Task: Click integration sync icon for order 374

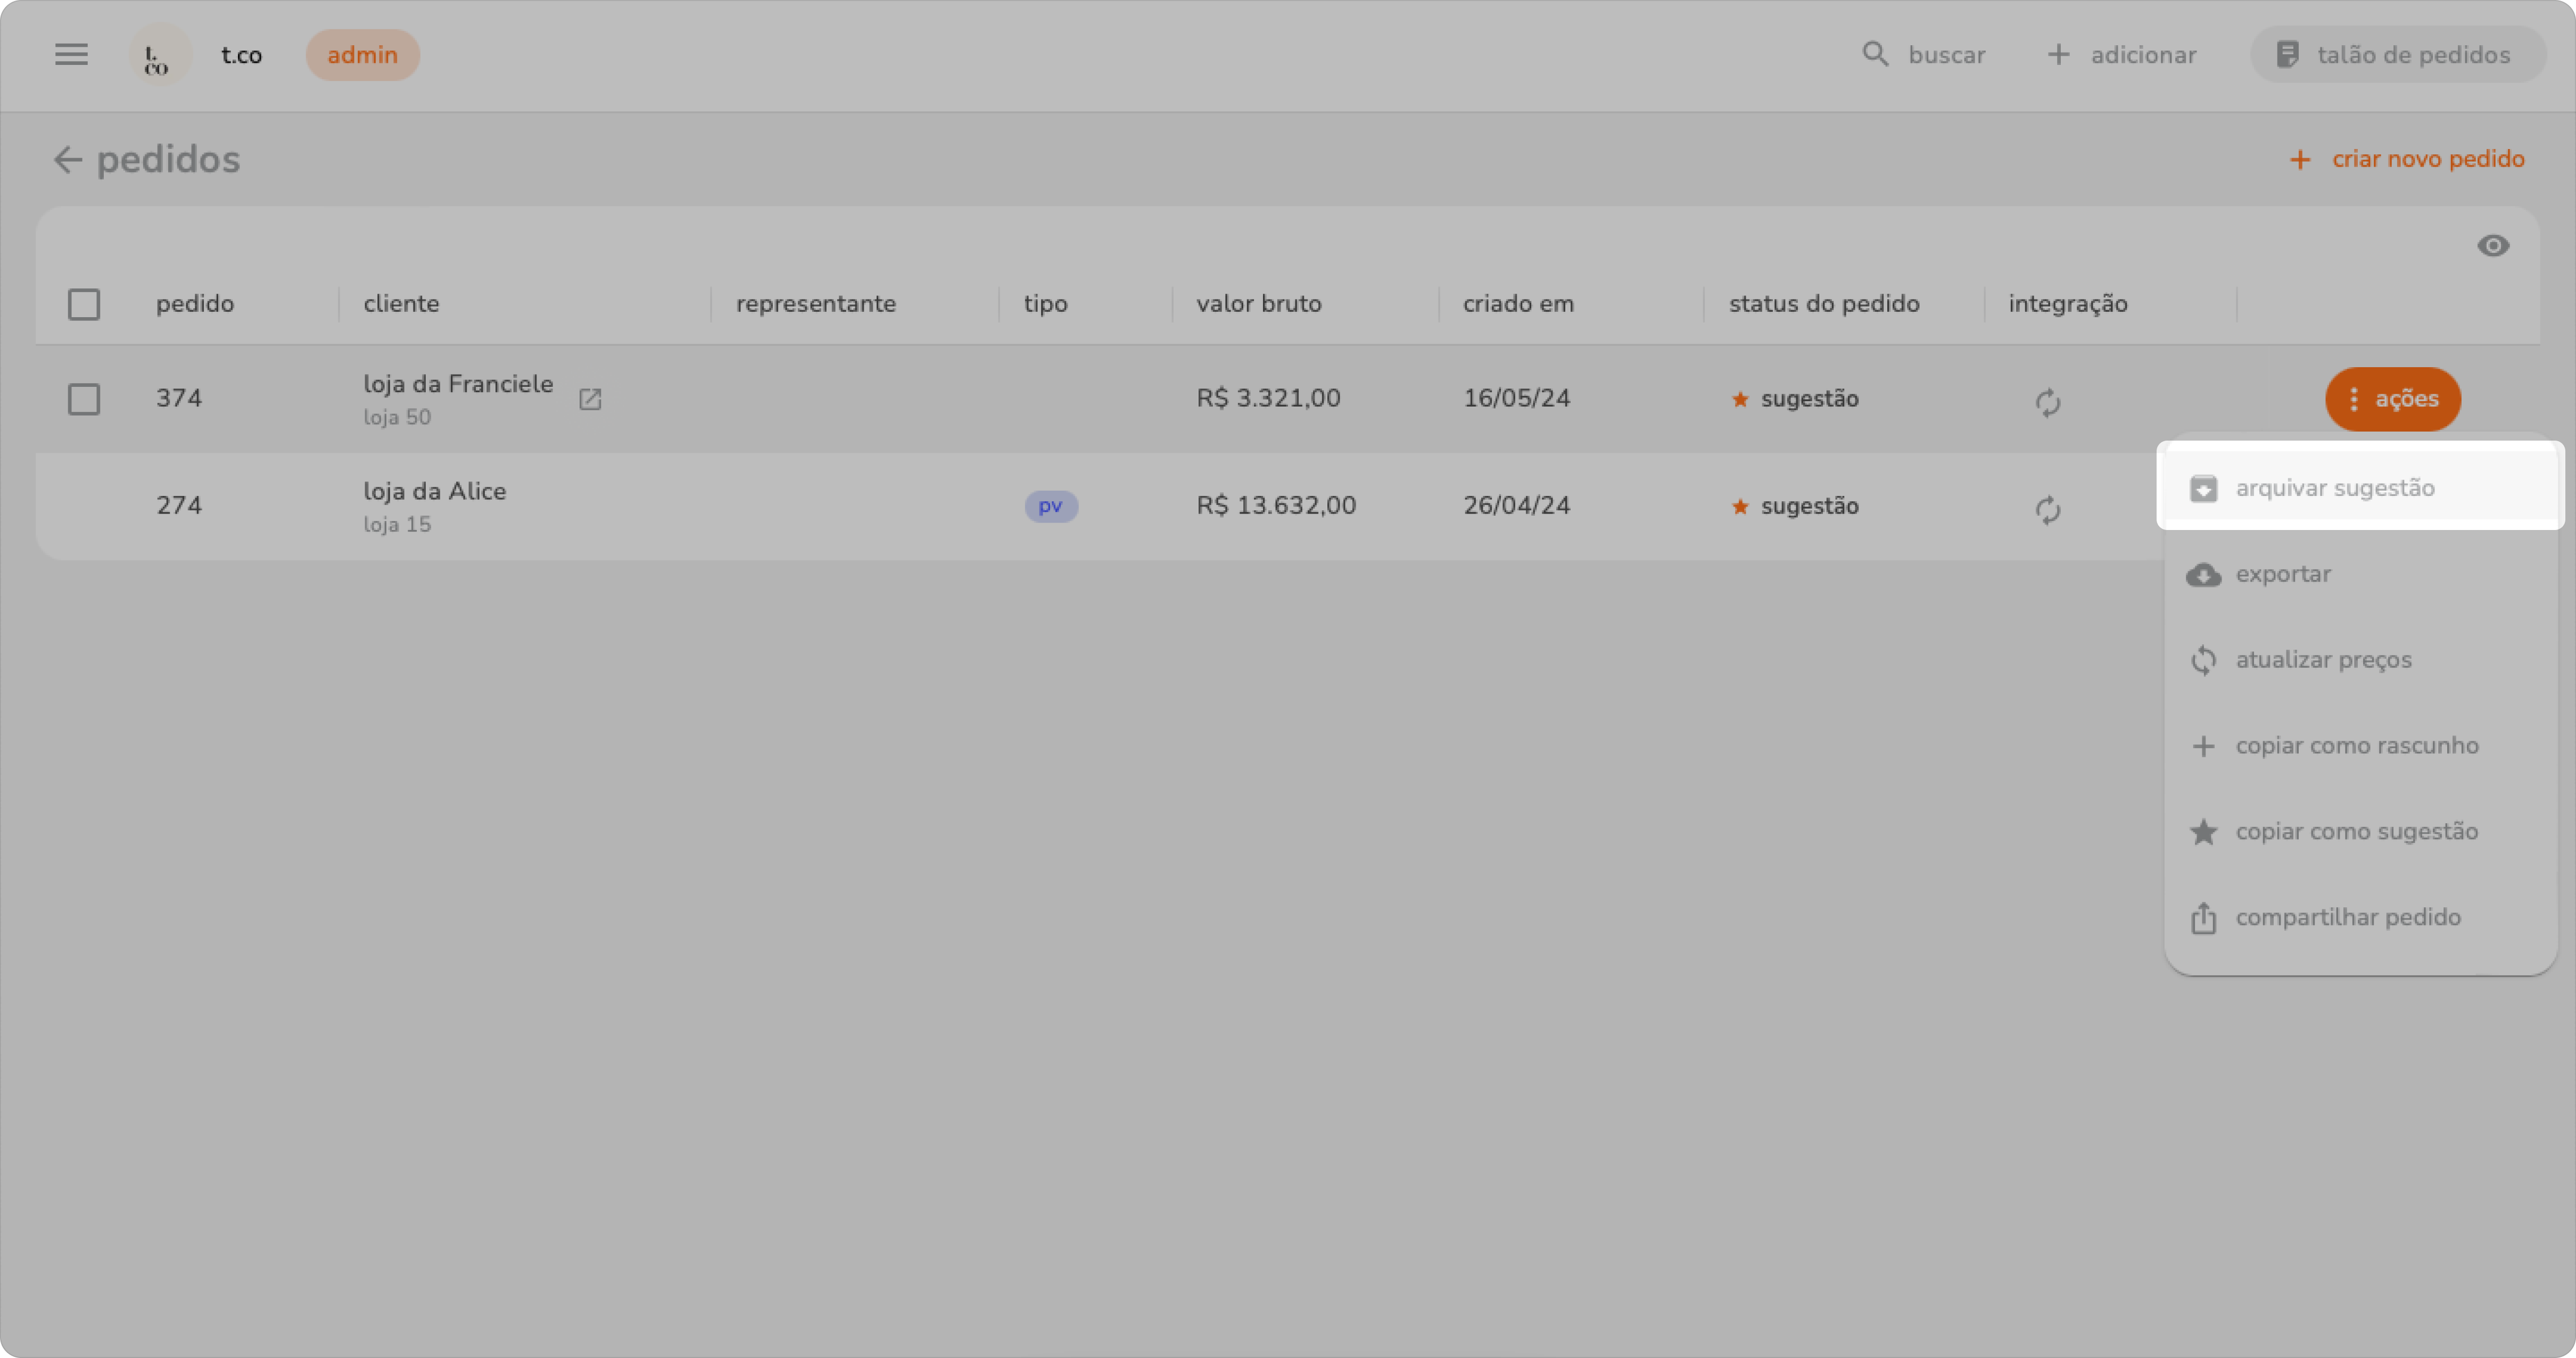Action: (x=2047, y=403)
